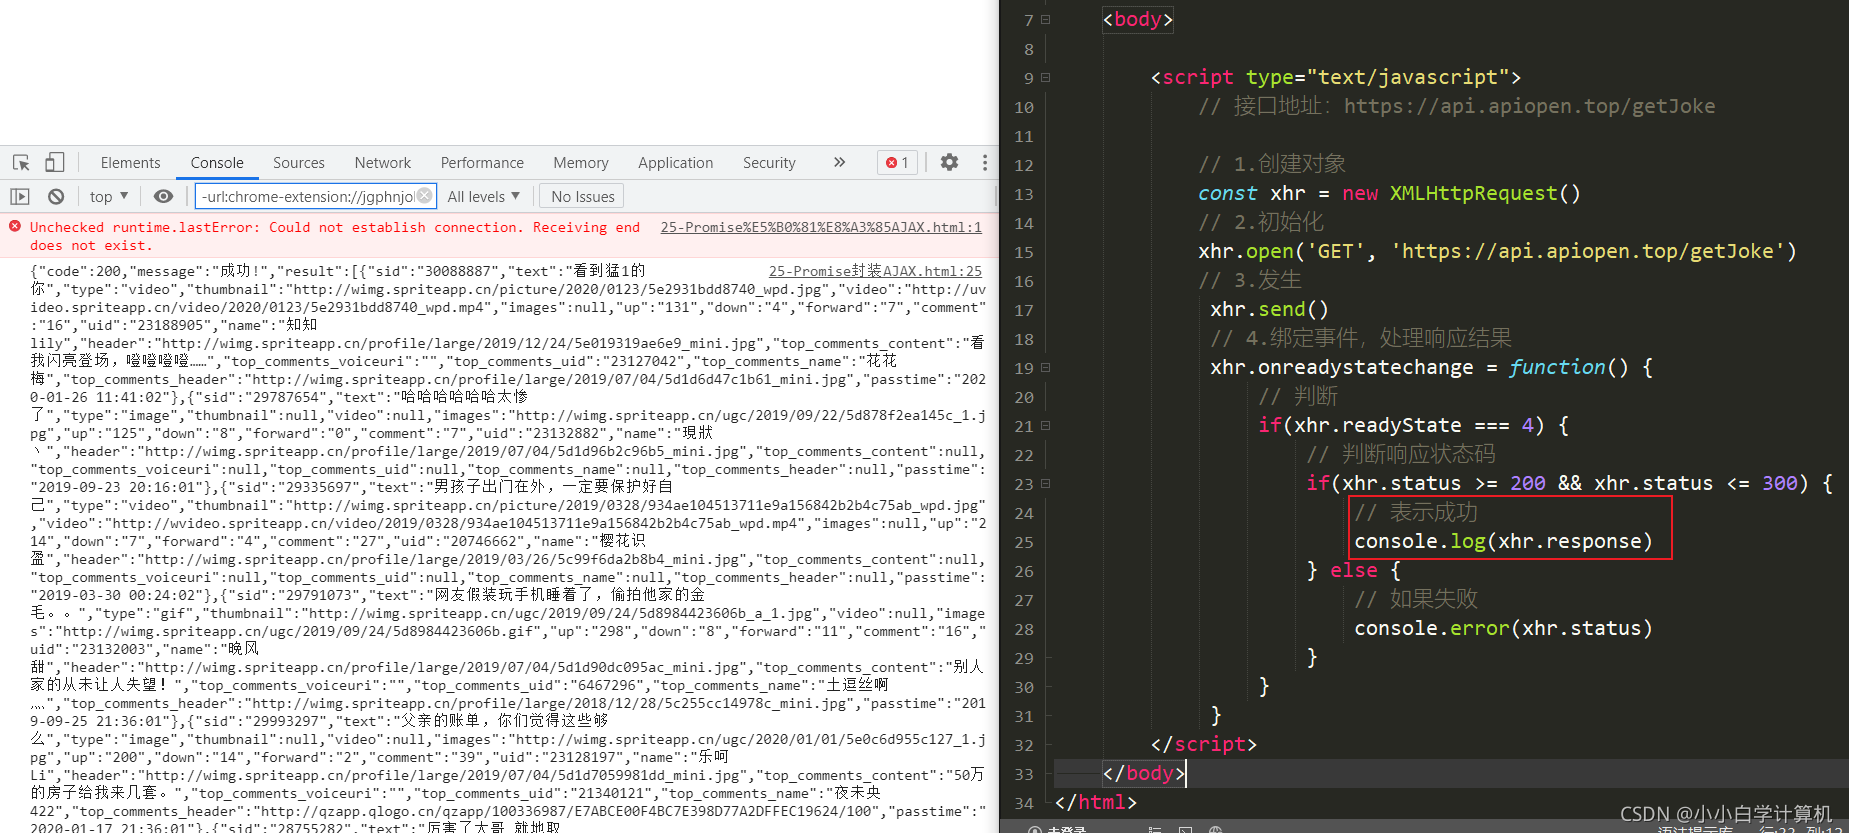This screenshot has width=1849, height=833.
Task: Toggle the device toolbar icon
Action: 55,162
